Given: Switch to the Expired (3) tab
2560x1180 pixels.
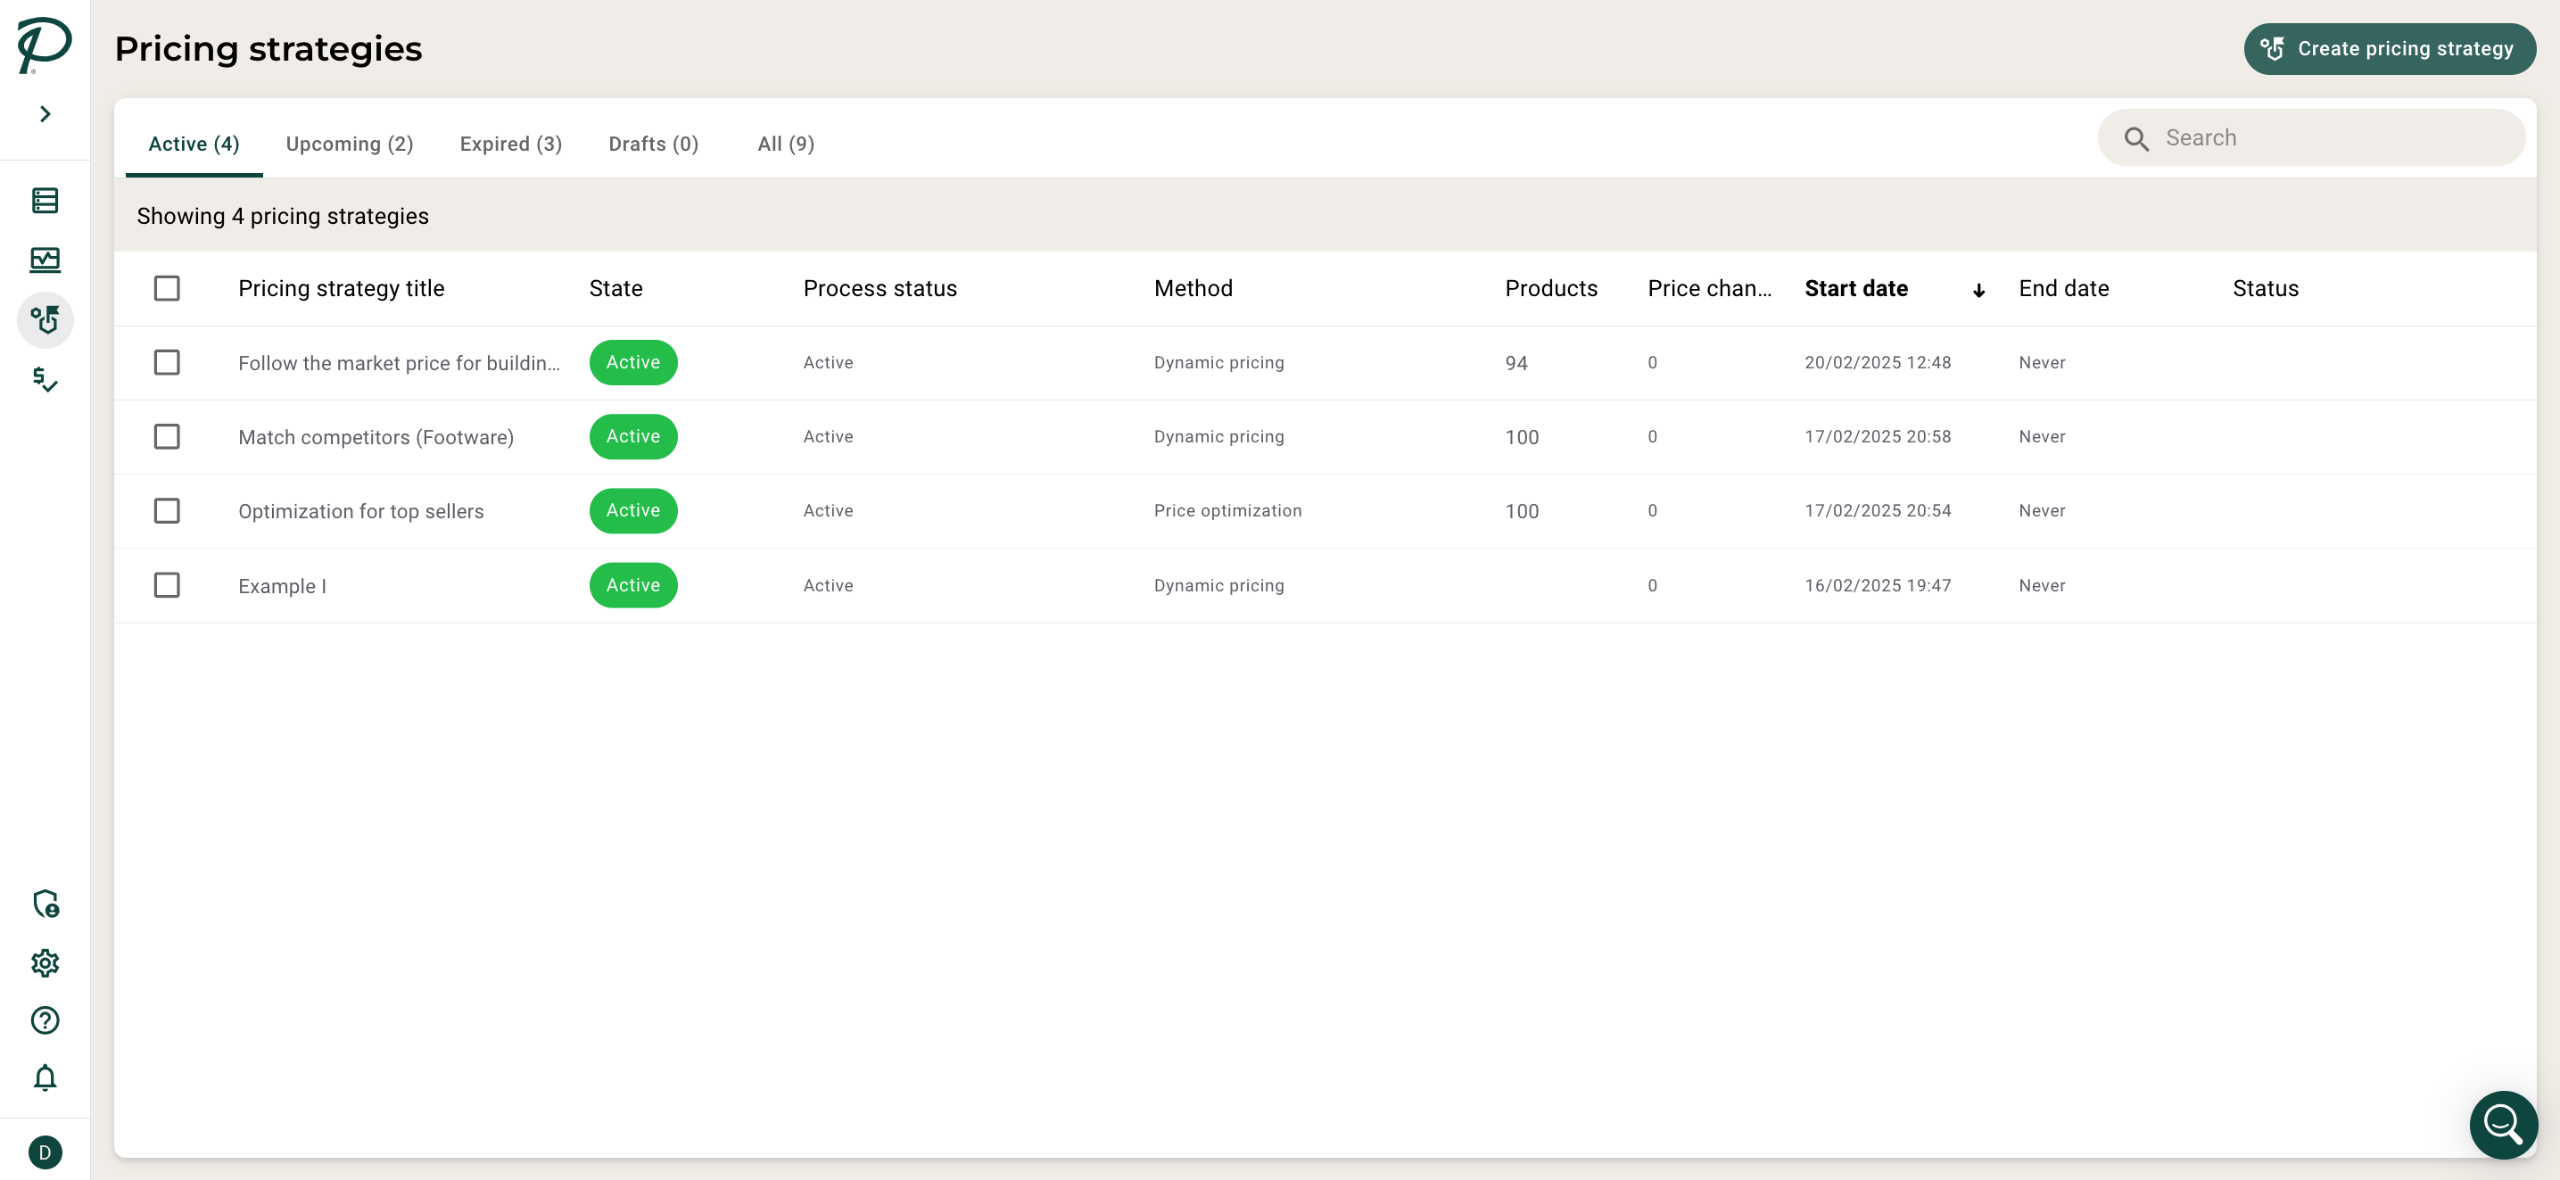Looking at the screenshot, I should [x=510, y=144].
